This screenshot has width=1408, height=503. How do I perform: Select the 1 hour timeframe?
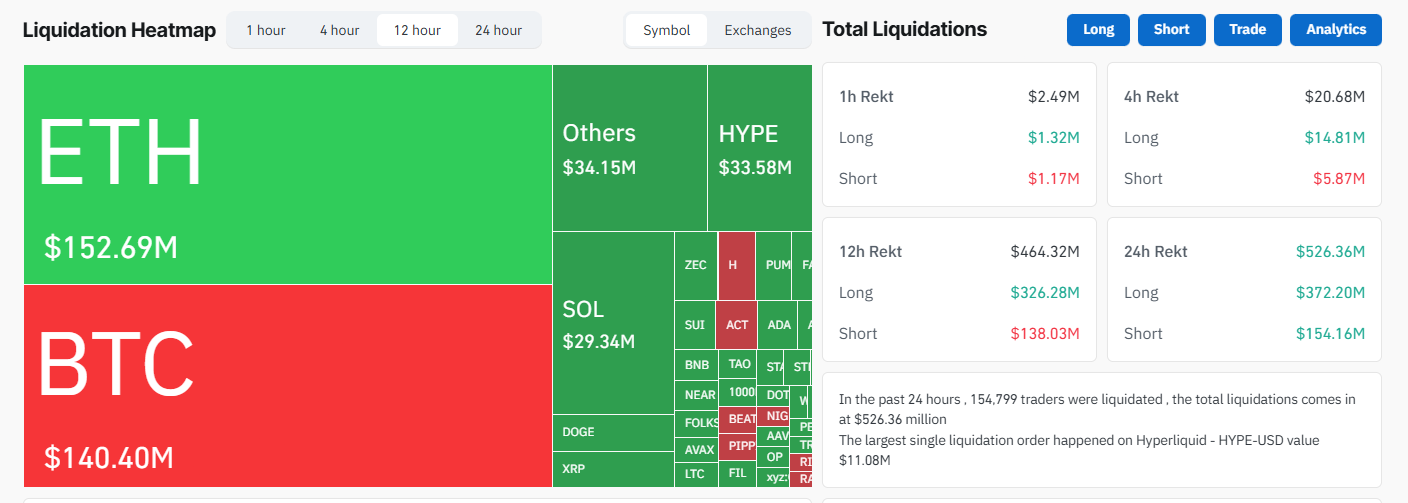coord(266,30)
